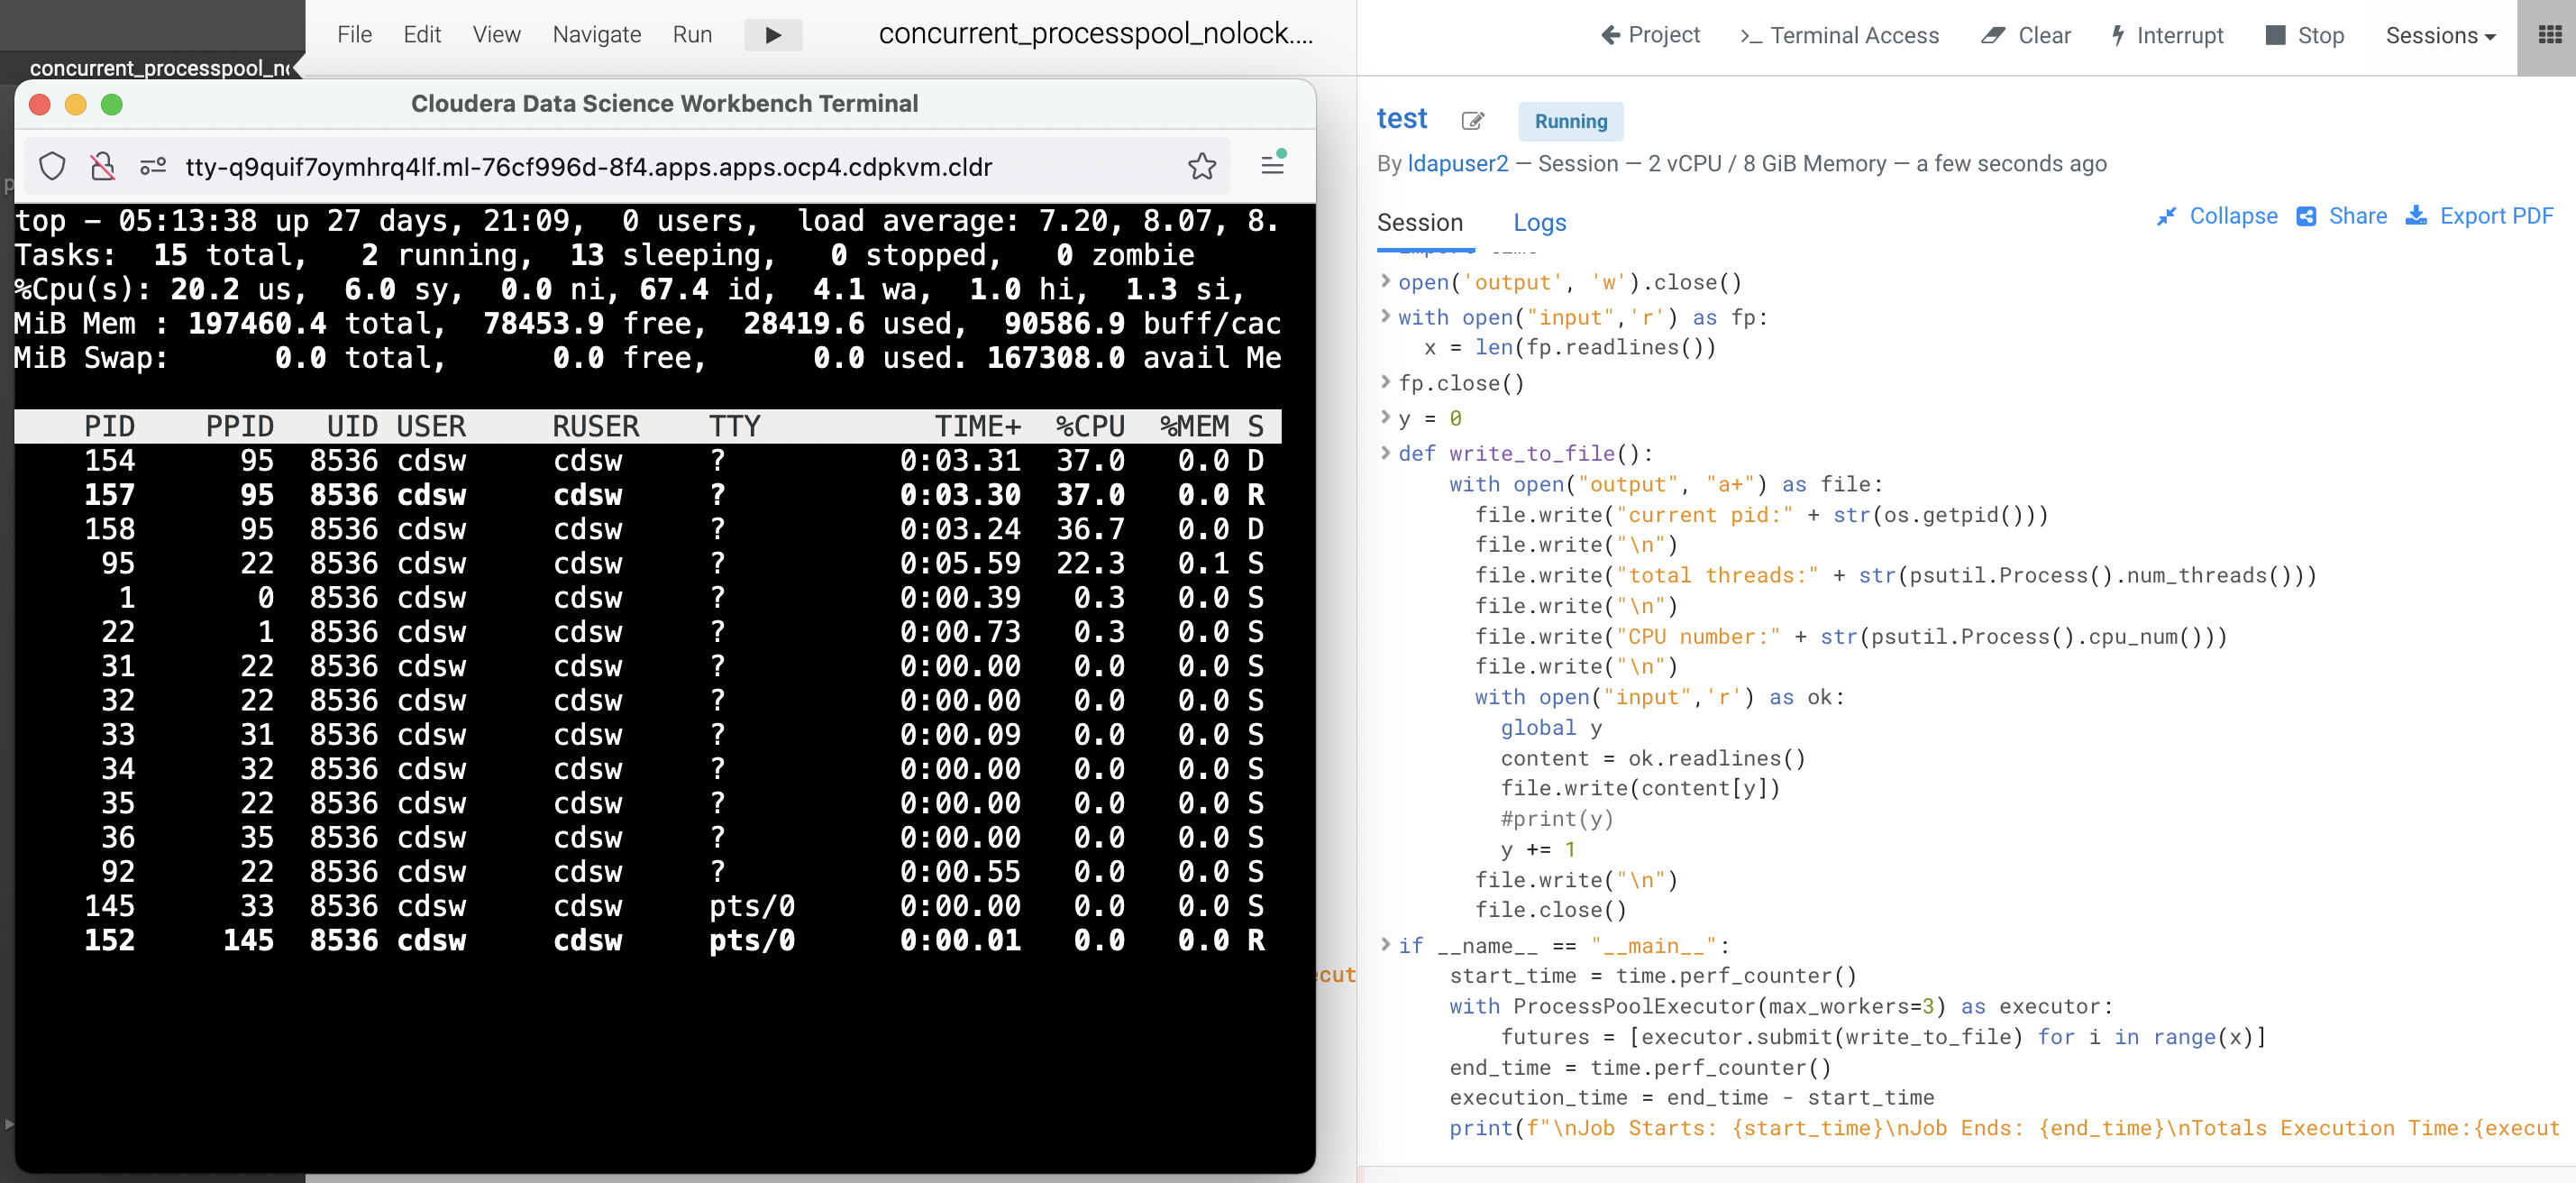The height and width of the screenshot is (1183, 2576).
Task: Open the Navigate menu
Action: tap(596, 35)
